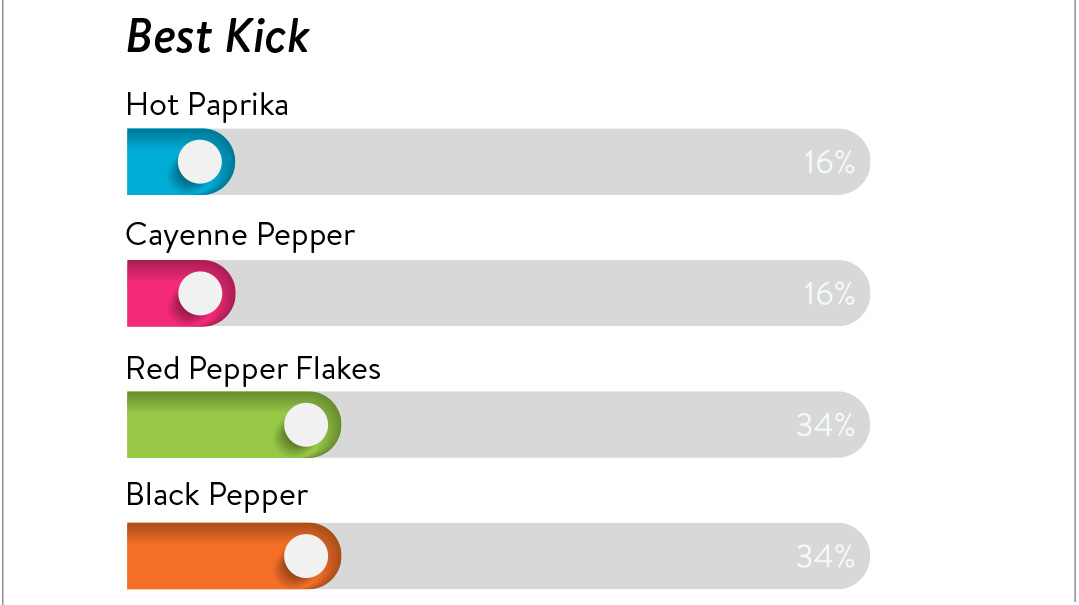Click the 16% value on Hot Paprika bar
This screenshot has height=605, width=1079.
(829, 162)
